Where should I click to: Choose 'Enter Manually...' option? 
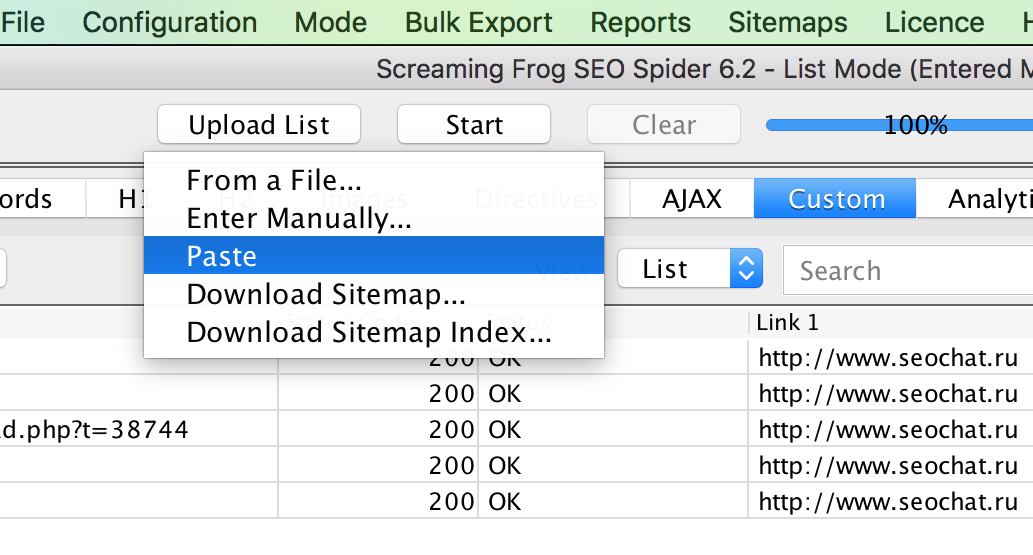point(374,218)
